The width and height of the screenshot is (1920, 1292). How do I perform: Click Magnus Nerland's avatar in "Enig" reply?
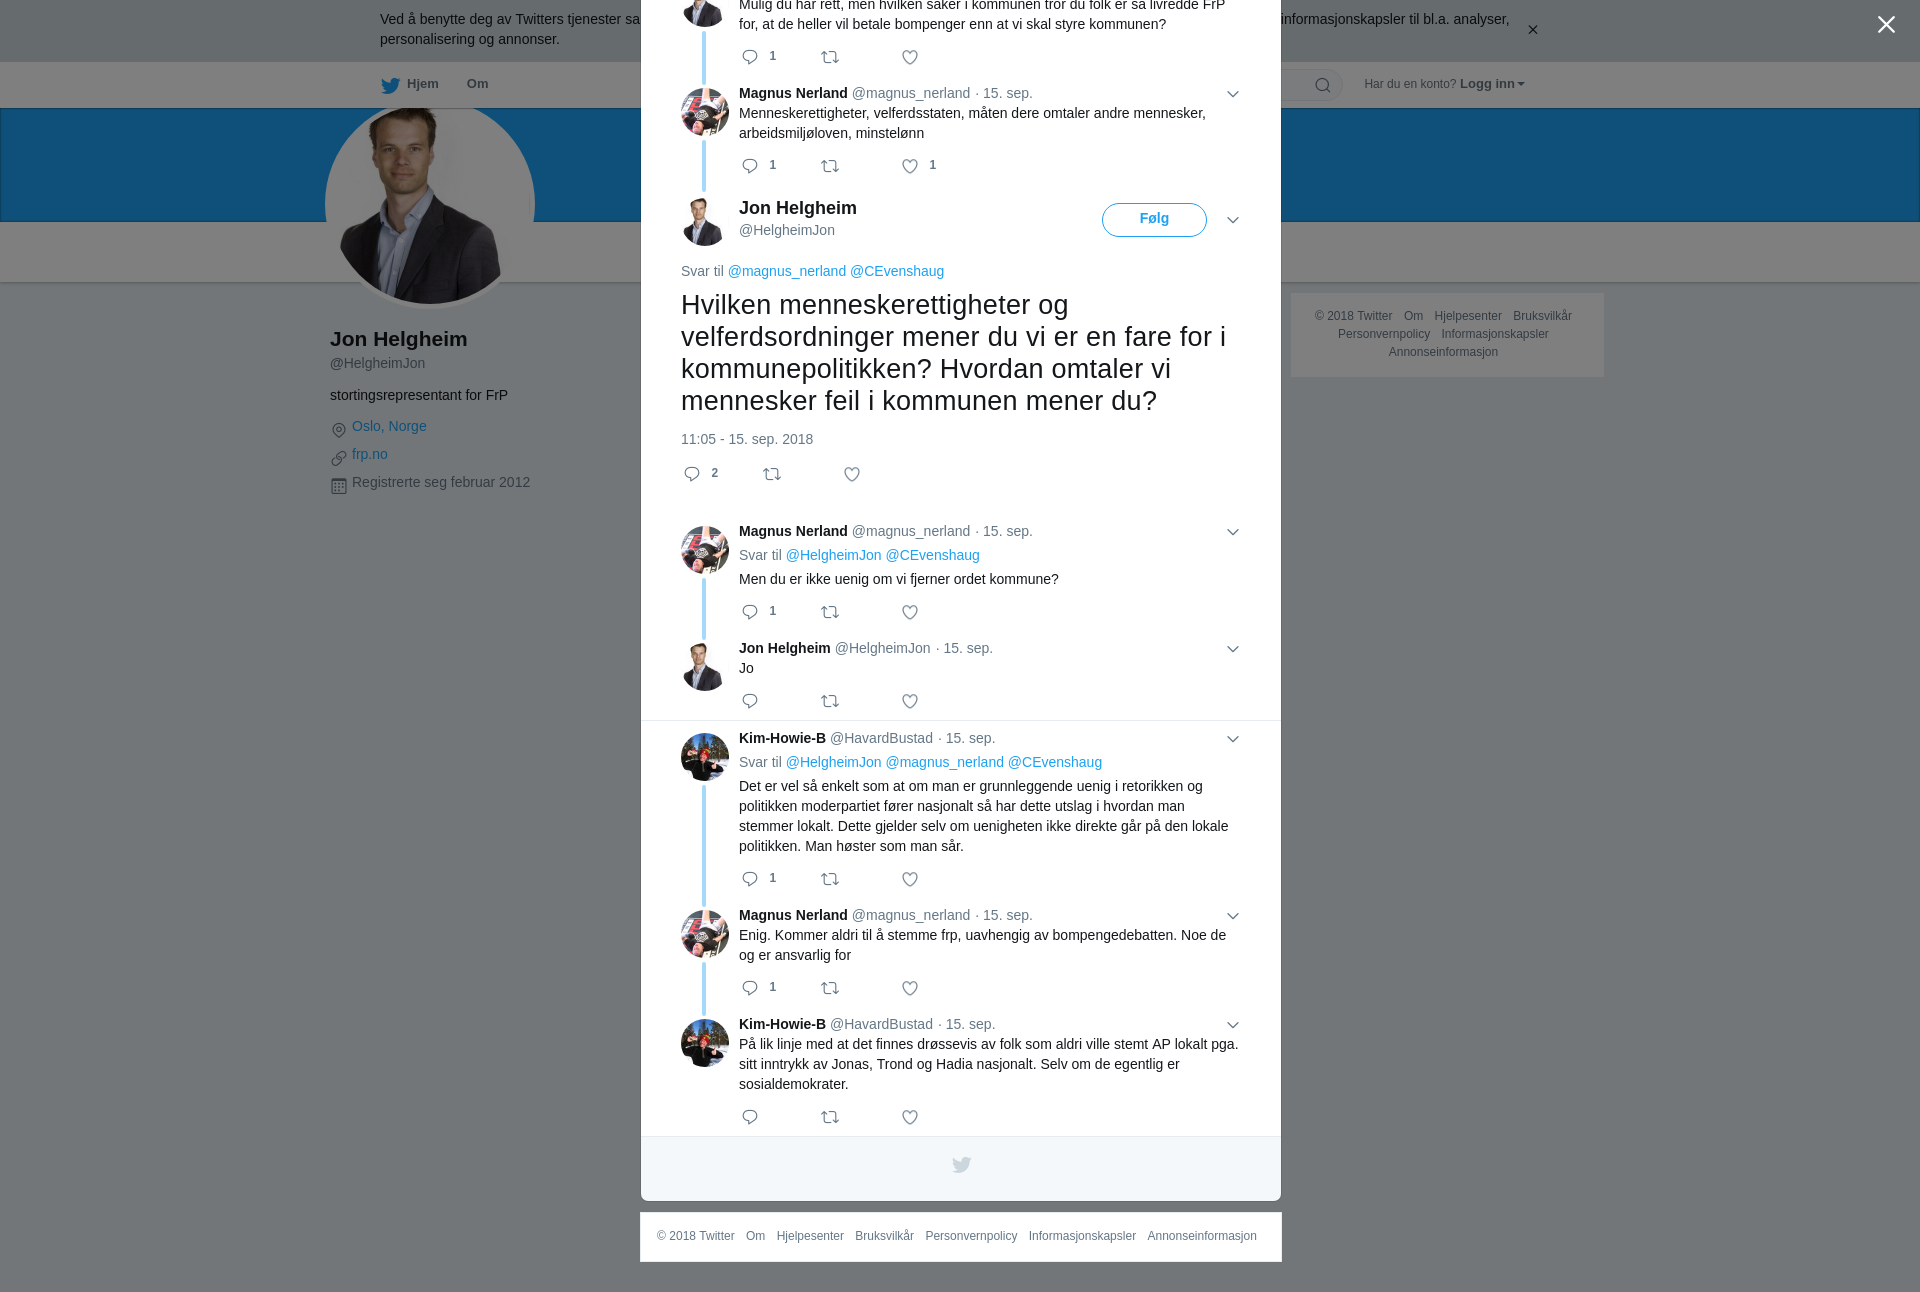pyautogui.click(x=705, y=934)
